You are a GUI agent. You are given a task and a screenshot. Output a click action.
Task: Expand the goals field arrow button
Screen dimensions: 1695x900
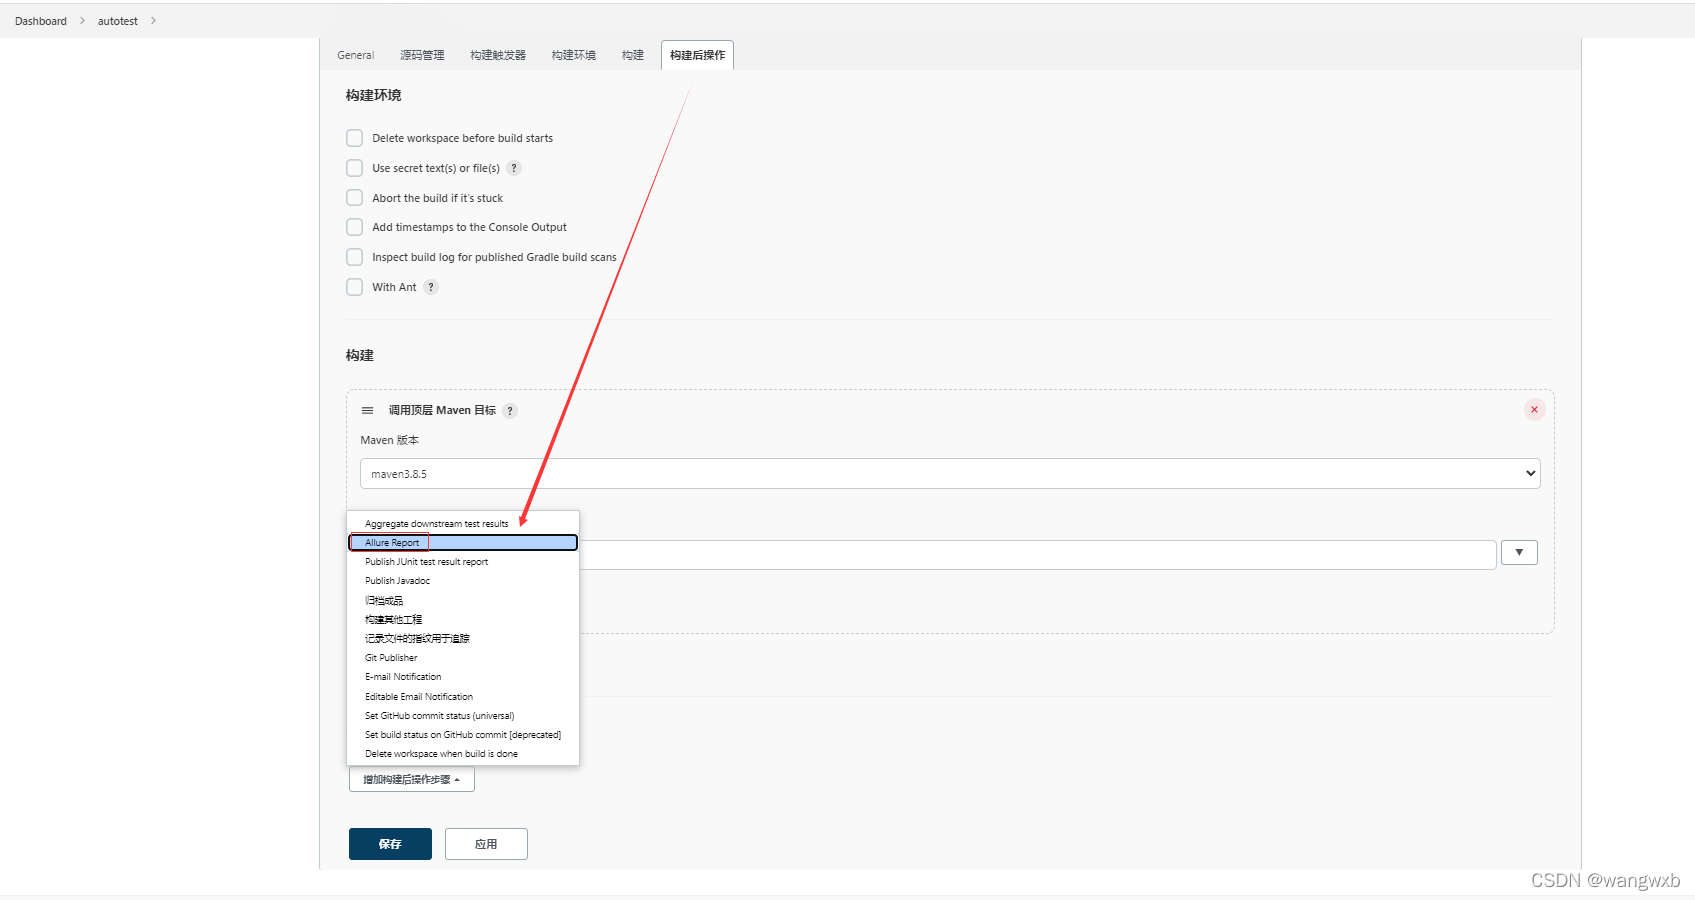coord(1519,552)
